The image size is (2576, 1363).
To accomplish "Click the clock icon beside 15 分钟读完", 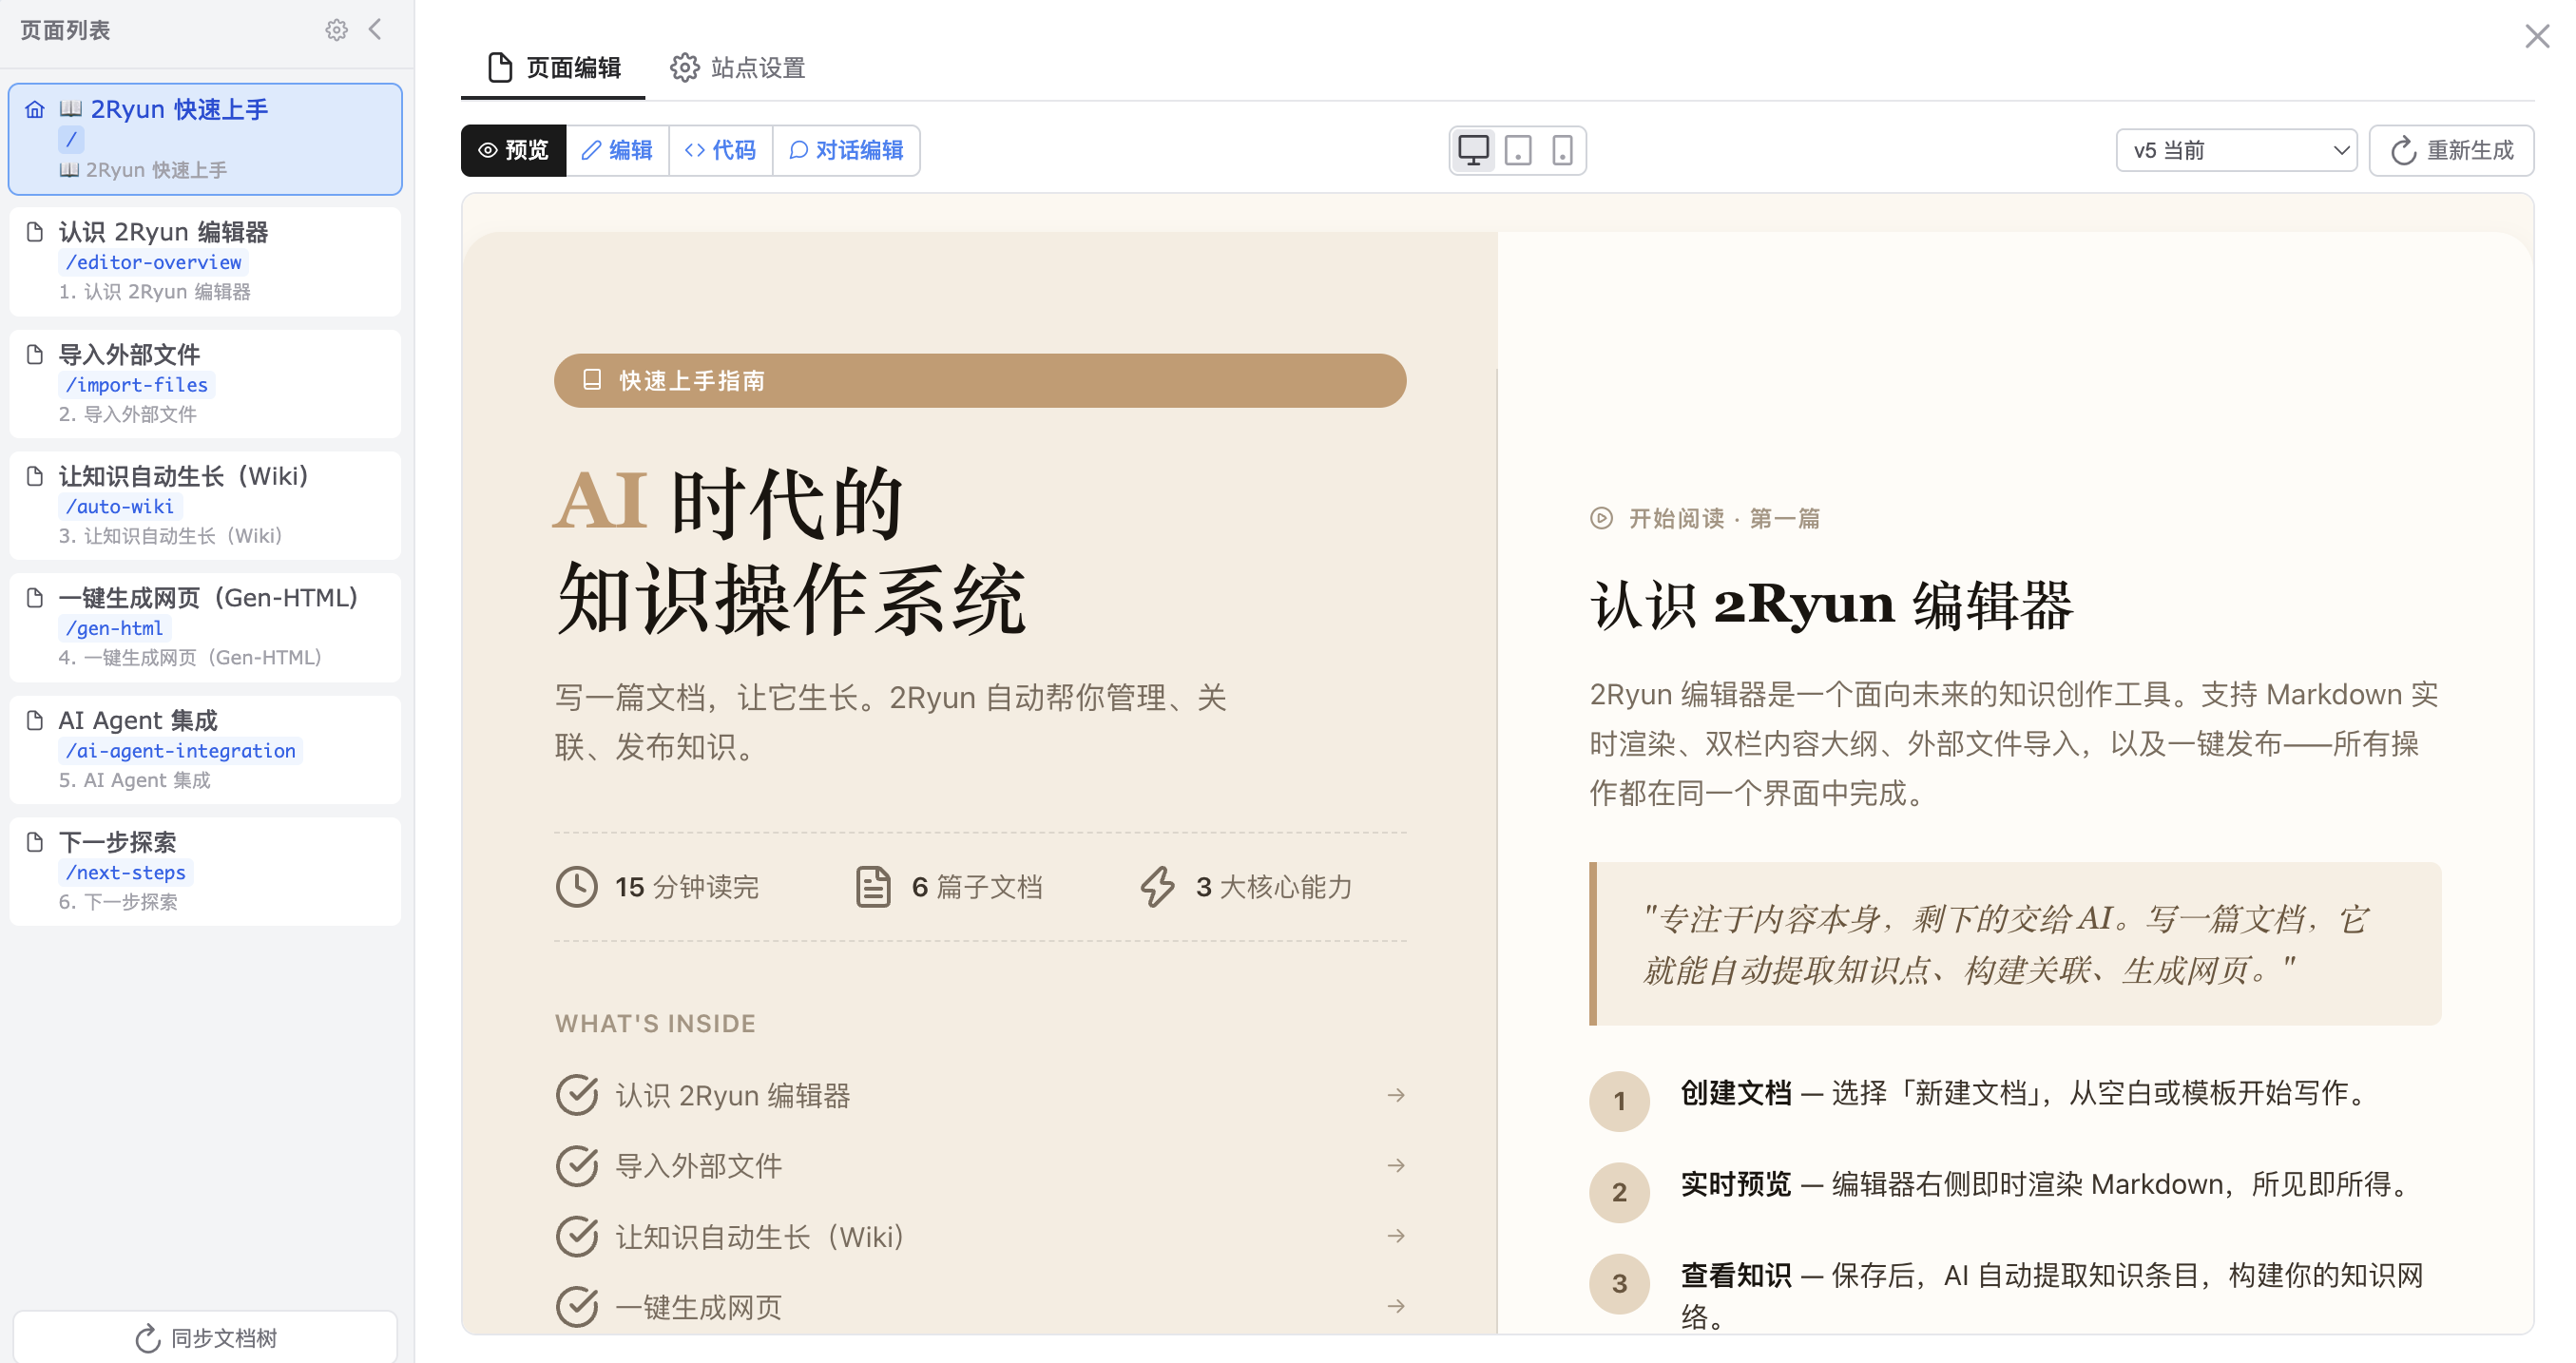I will coord(577,887).
